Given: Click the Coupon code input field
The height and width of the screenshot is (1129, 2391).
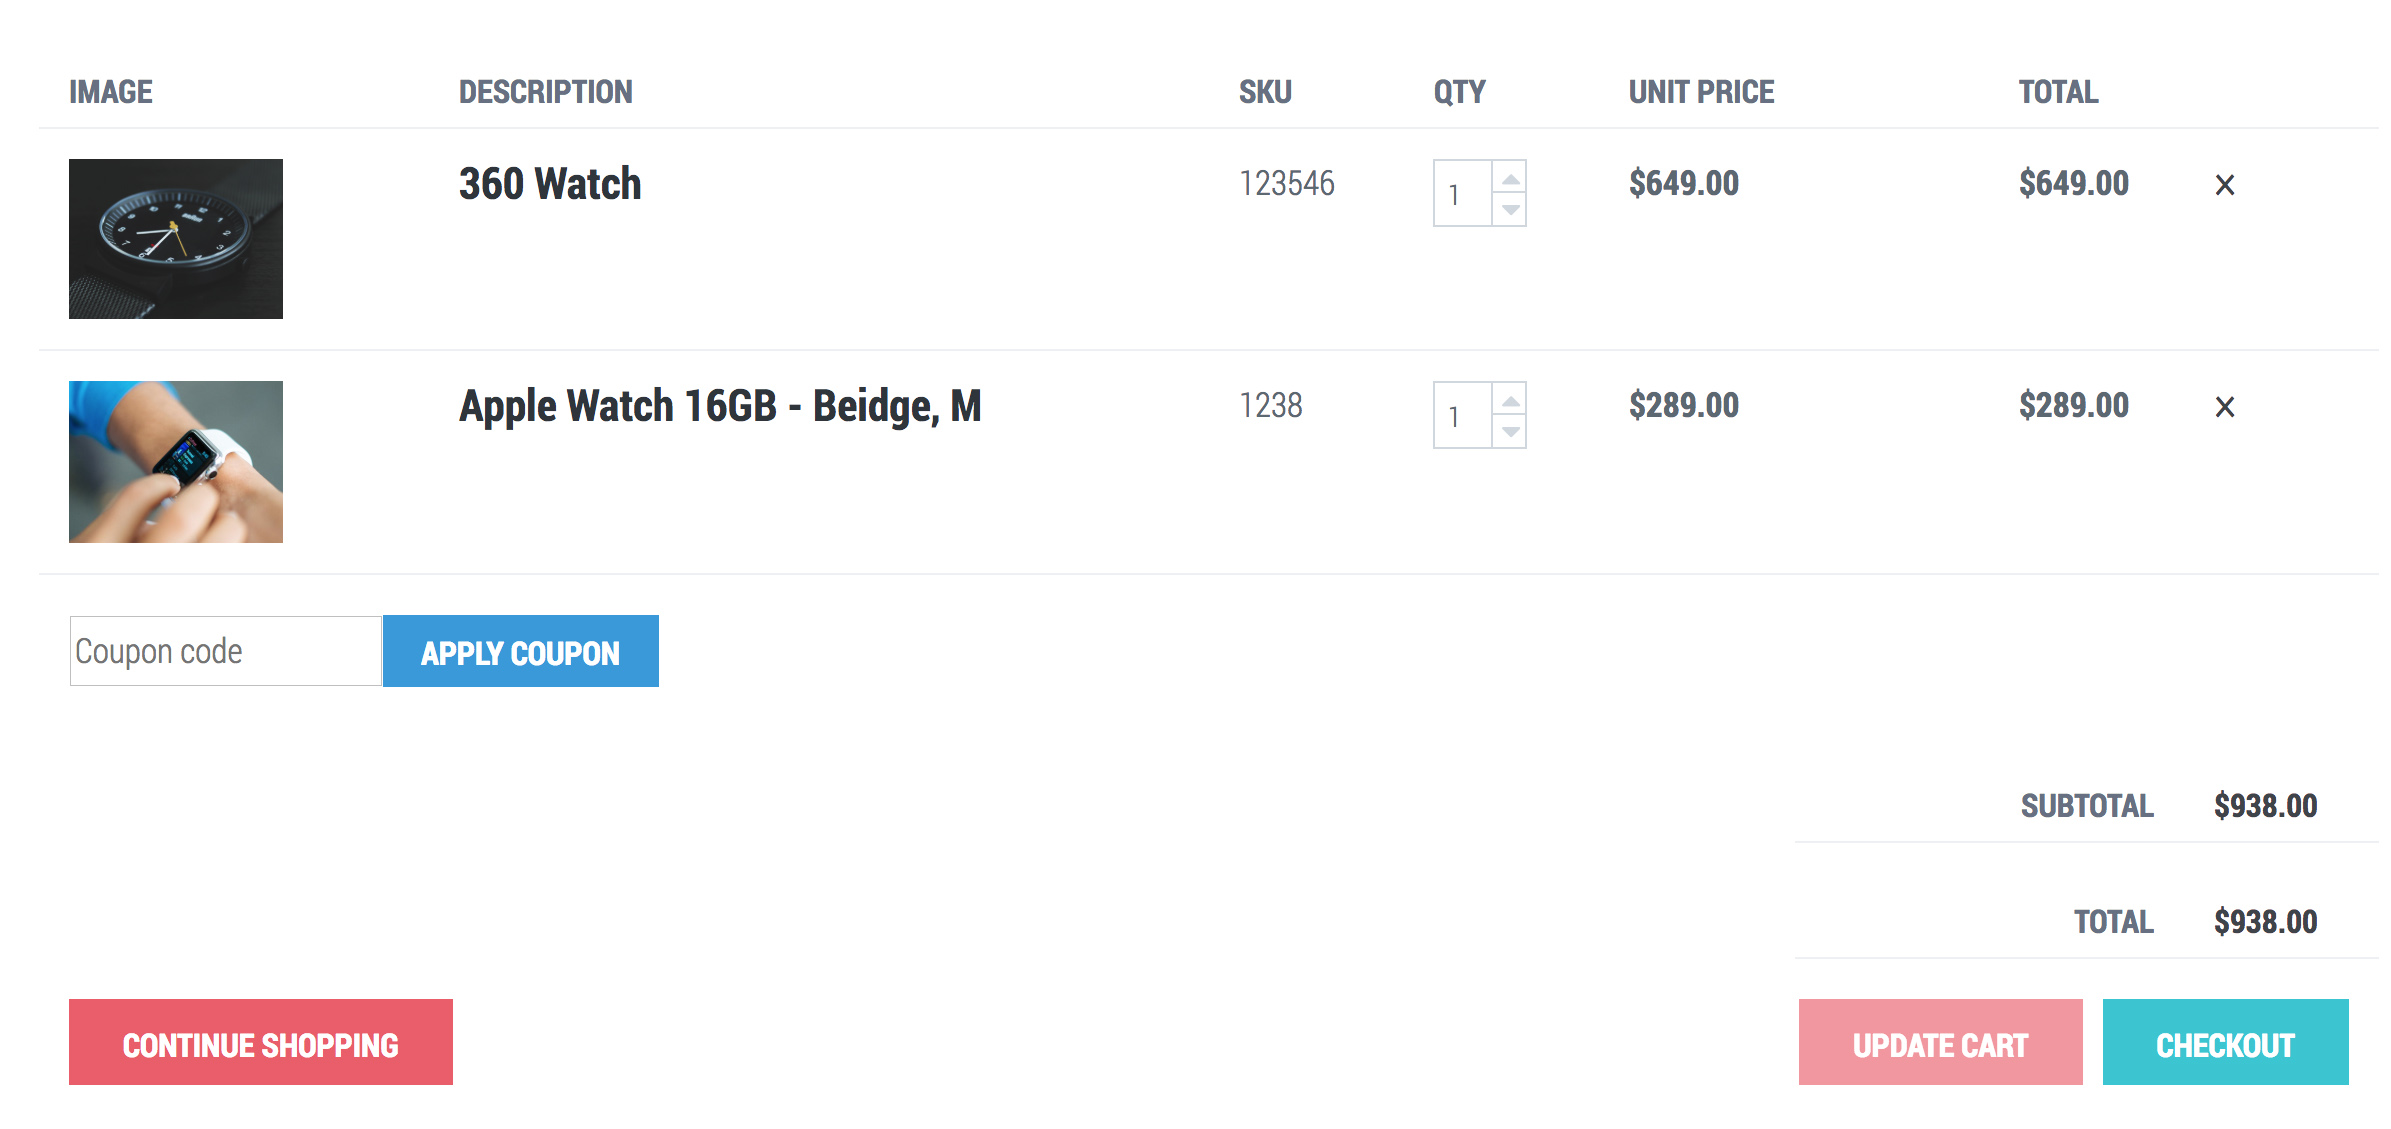Looking at the screenshot, I should click(x=225, y=651).
